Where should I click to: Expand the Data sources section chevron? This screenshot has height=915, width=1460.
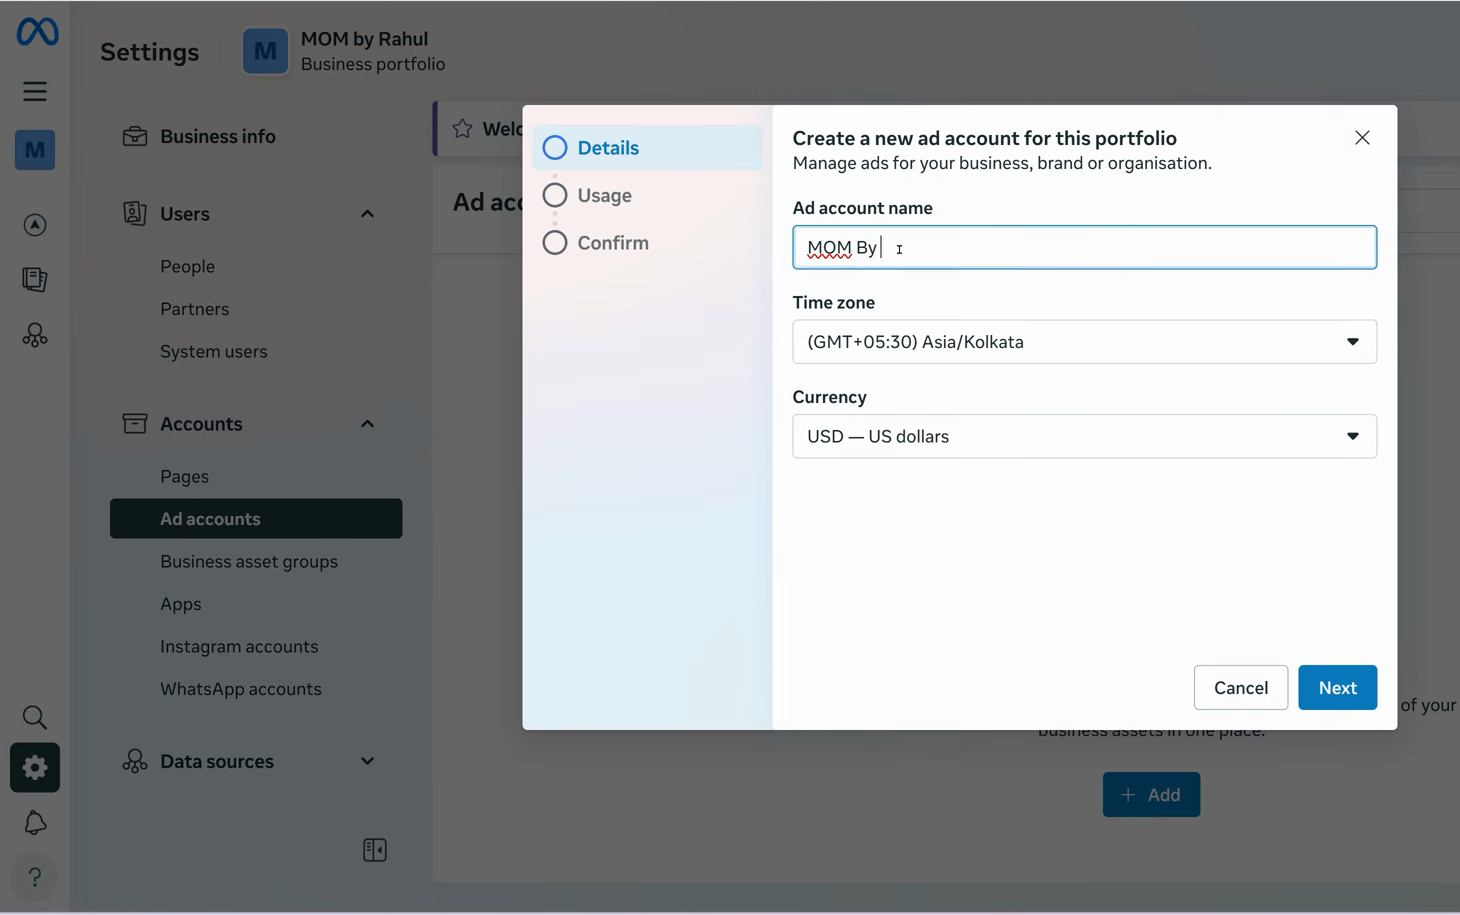click(367, 761)
